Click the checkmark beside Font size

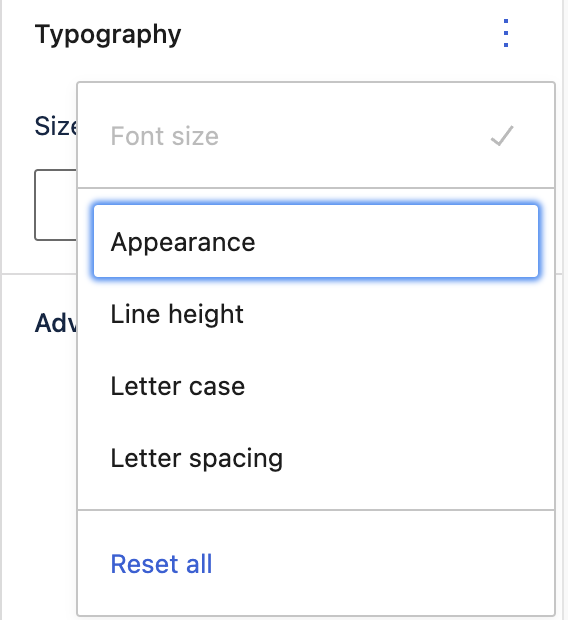pyautogui.click(x=502, y=136)
